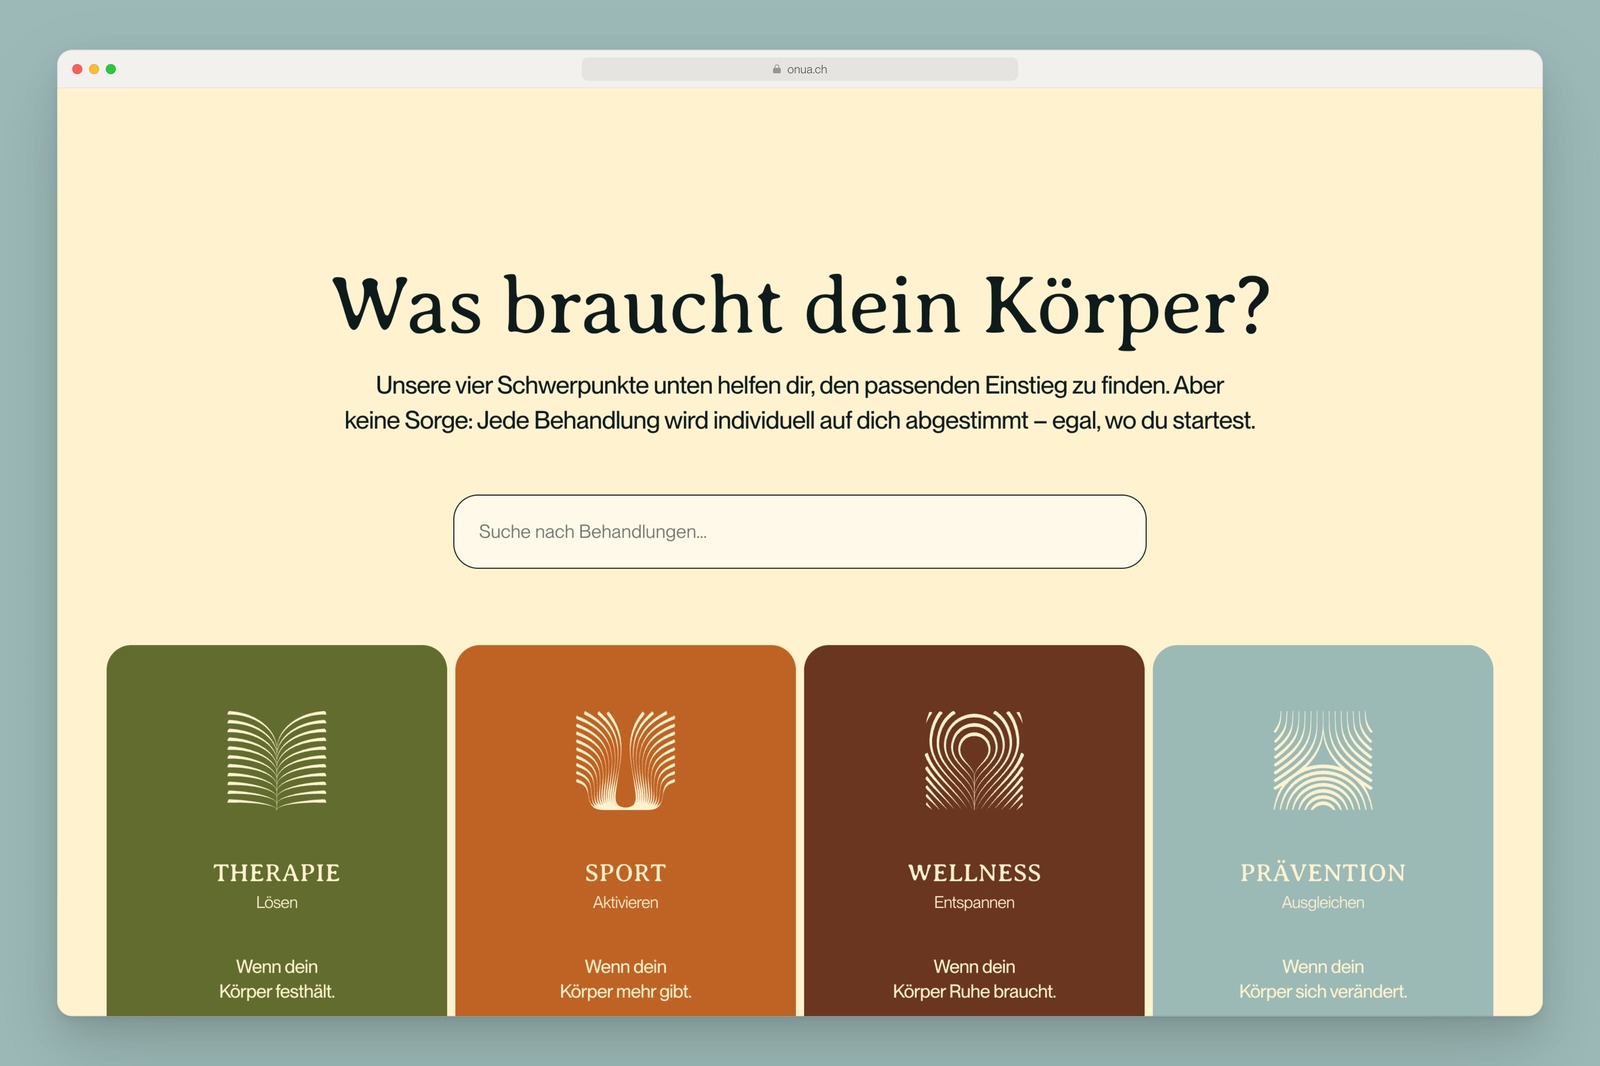
Task: Click the onua.ch browser address bar
Action: click(800, 69)
